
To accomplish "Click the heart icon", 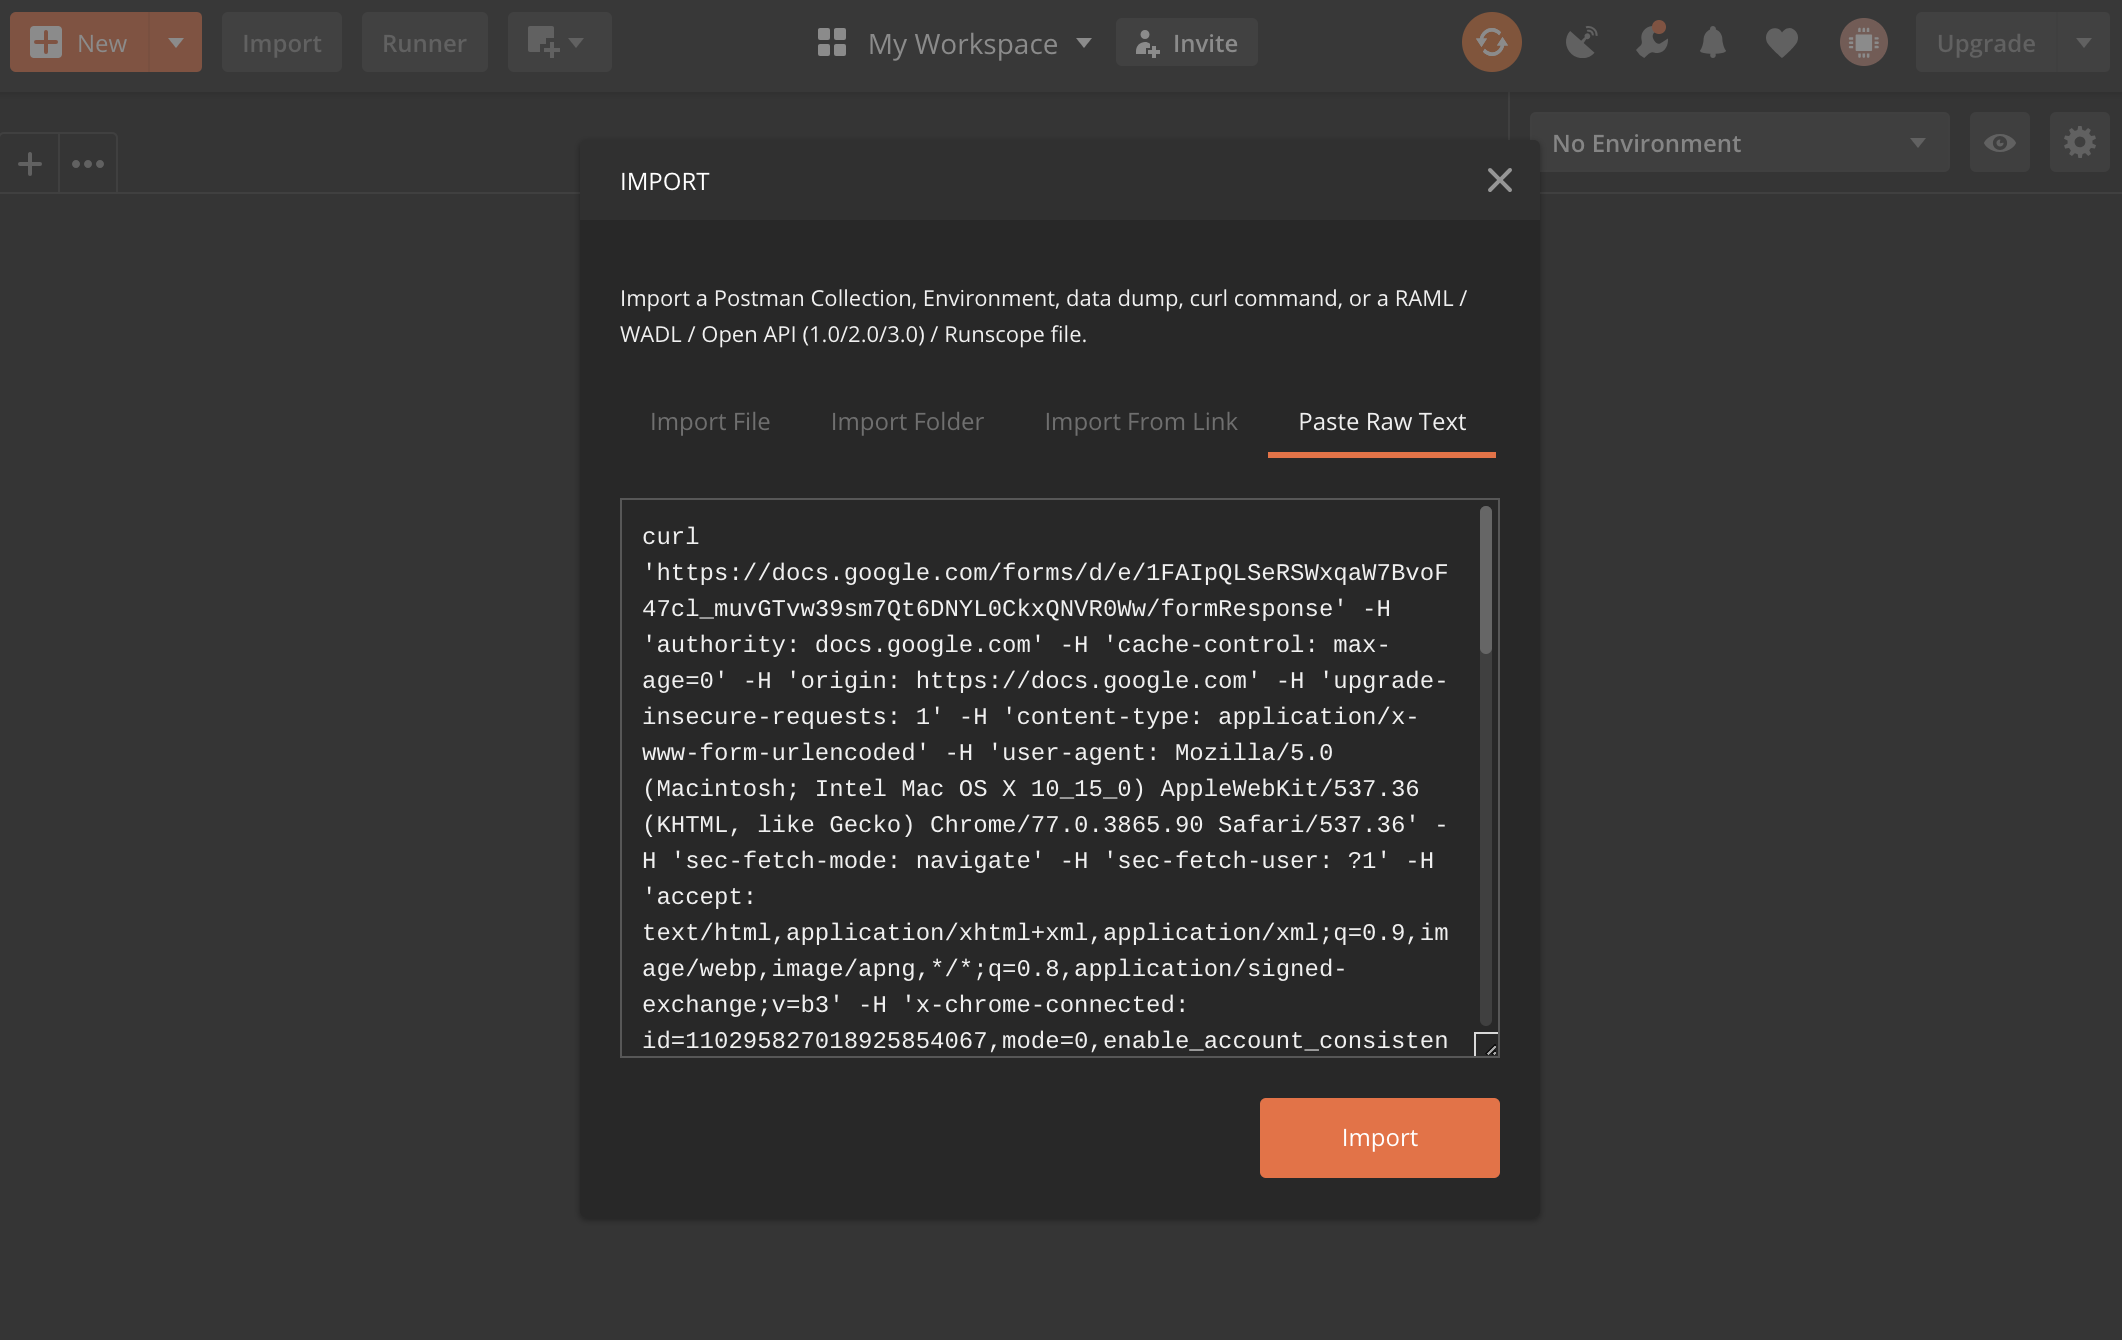I will tap(1781, 43).
